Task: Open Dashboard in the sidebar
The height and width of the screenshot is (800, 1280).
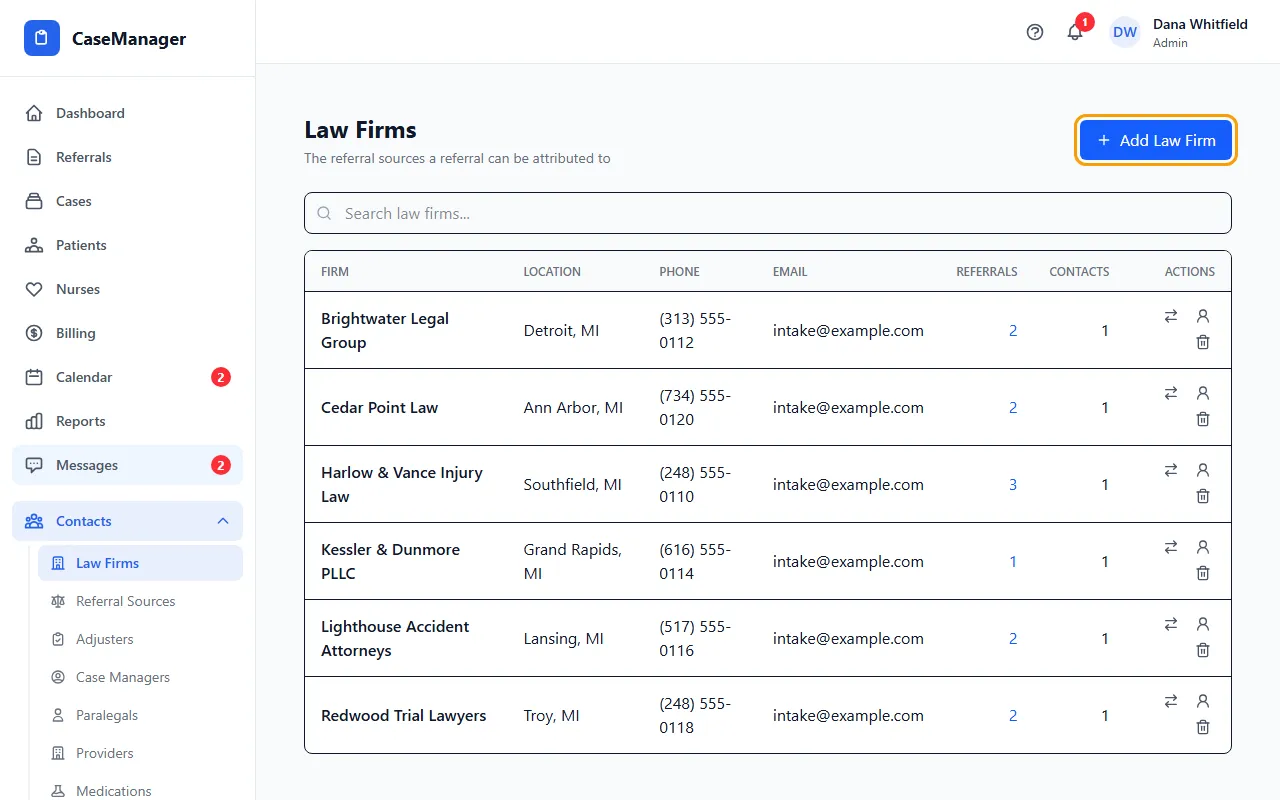Action: click(x=127, y=113)
